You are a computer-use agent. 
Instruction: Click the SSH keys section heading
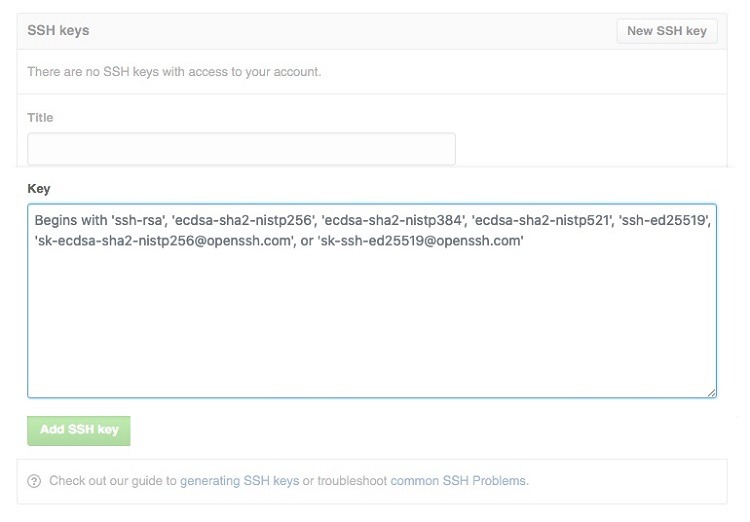tap(58, 31)
